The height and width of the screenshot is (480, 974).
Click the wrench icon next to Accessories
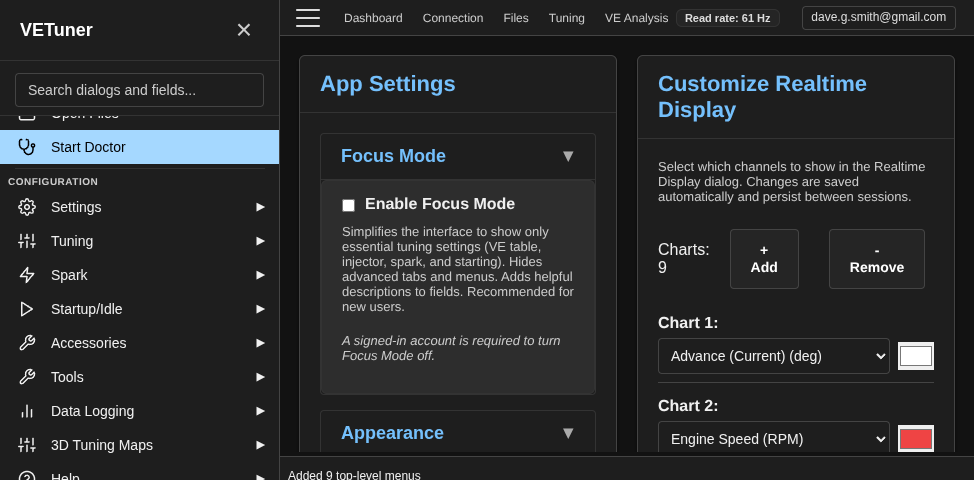pyautogui.click(x=27, y=343)
